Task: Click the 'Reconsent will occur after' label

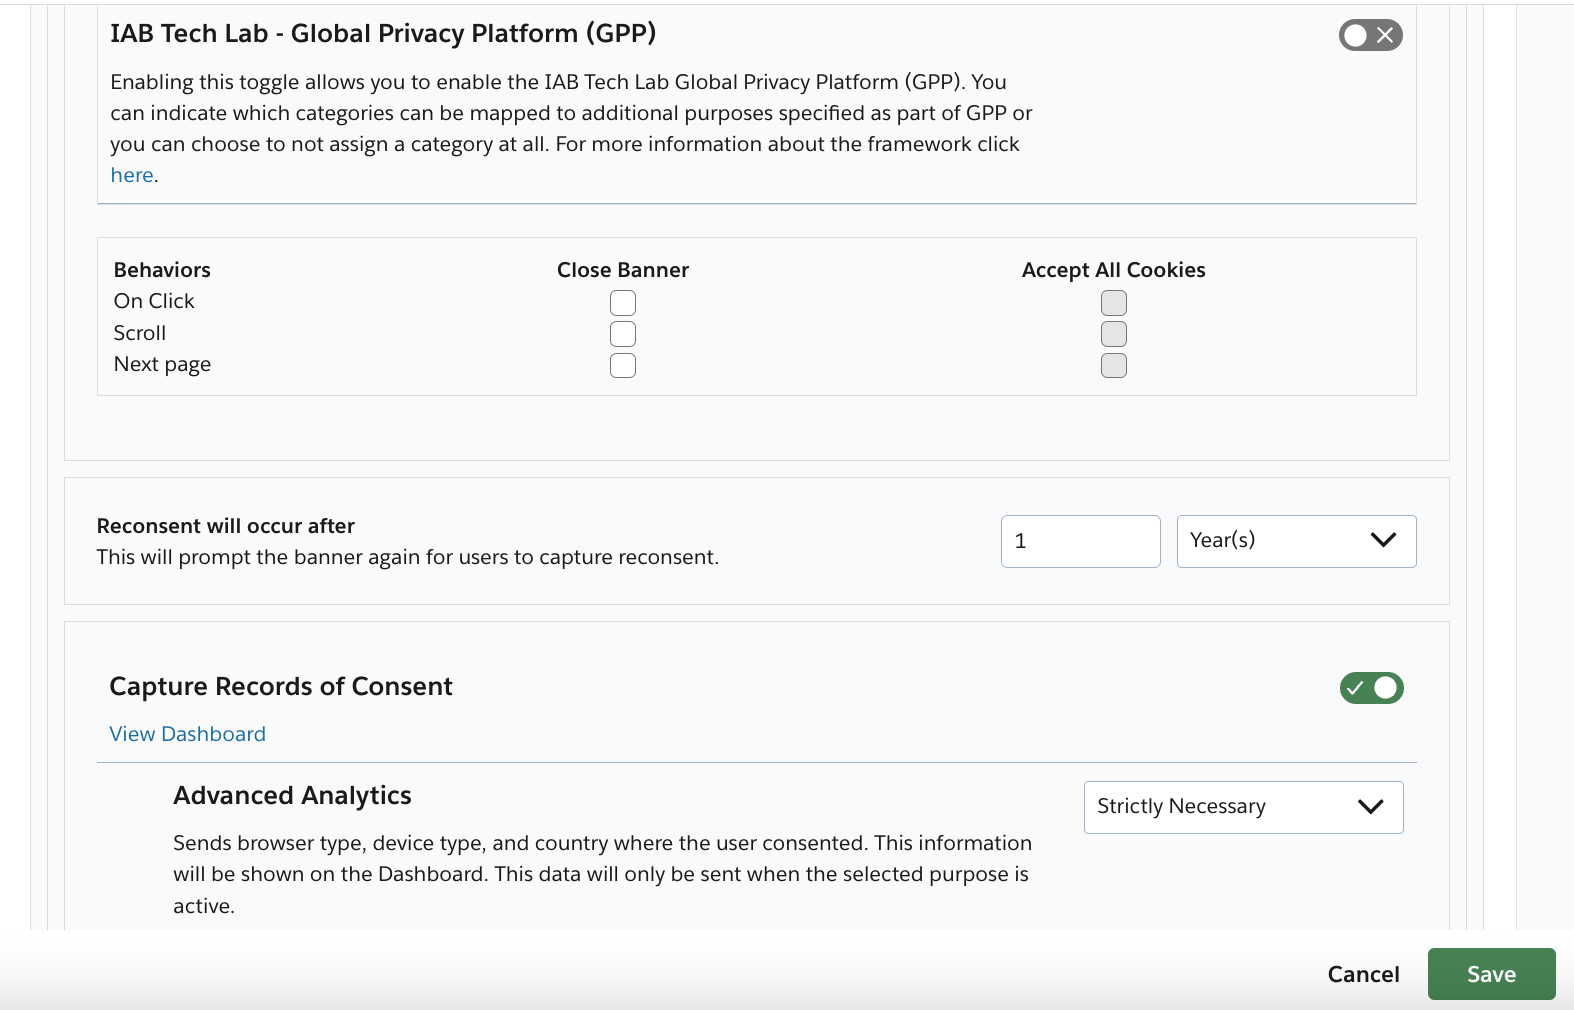Action: pyautogui.click(x=226, y=526)
